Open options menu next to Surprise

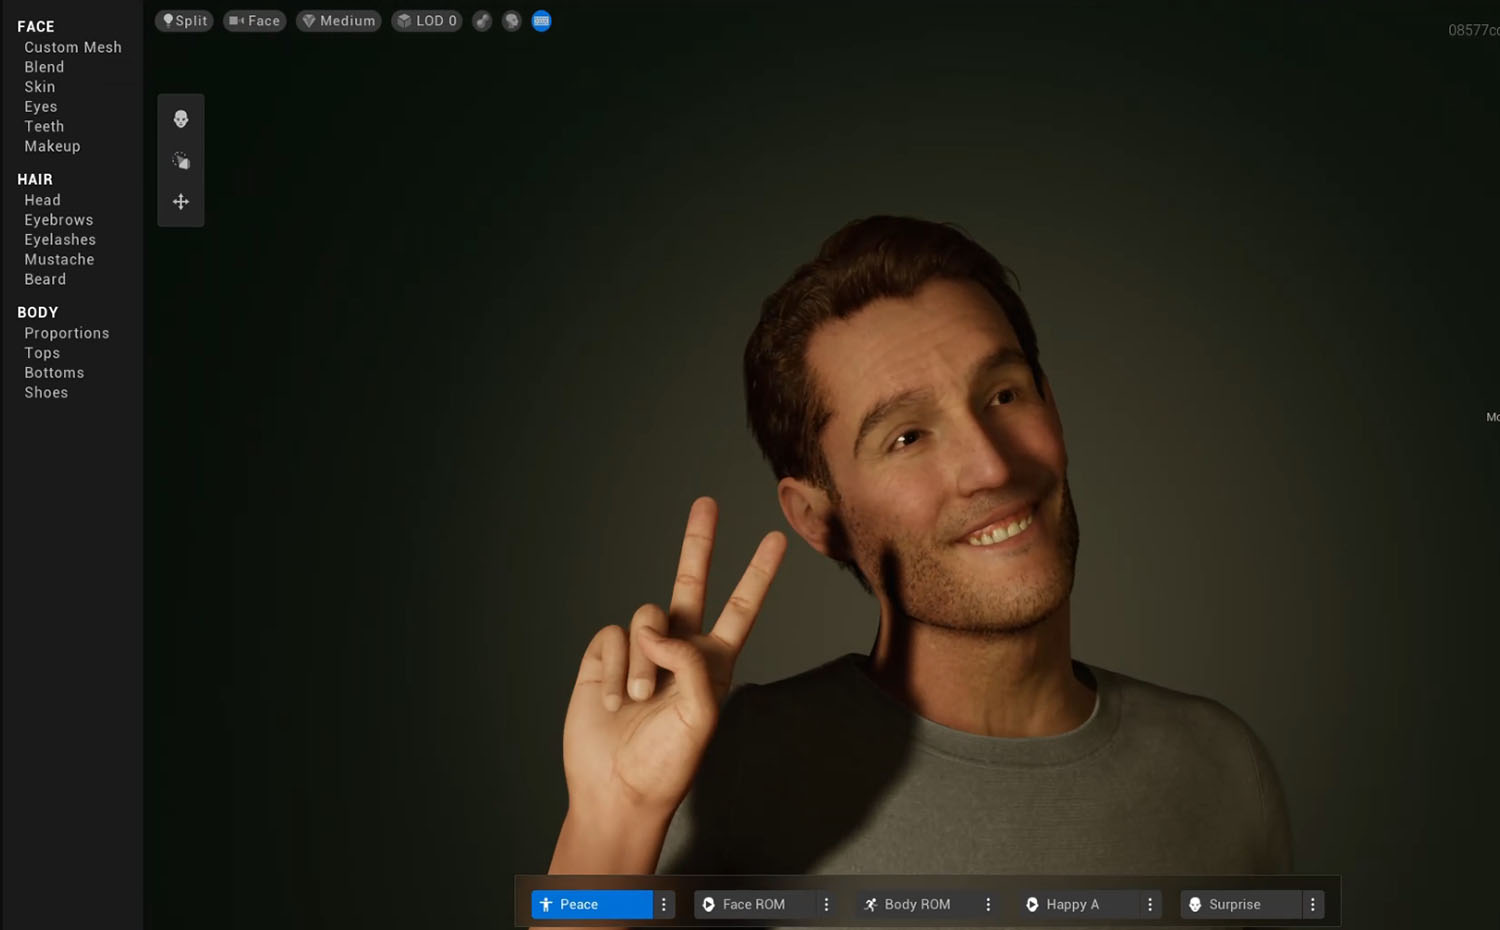1313,904
